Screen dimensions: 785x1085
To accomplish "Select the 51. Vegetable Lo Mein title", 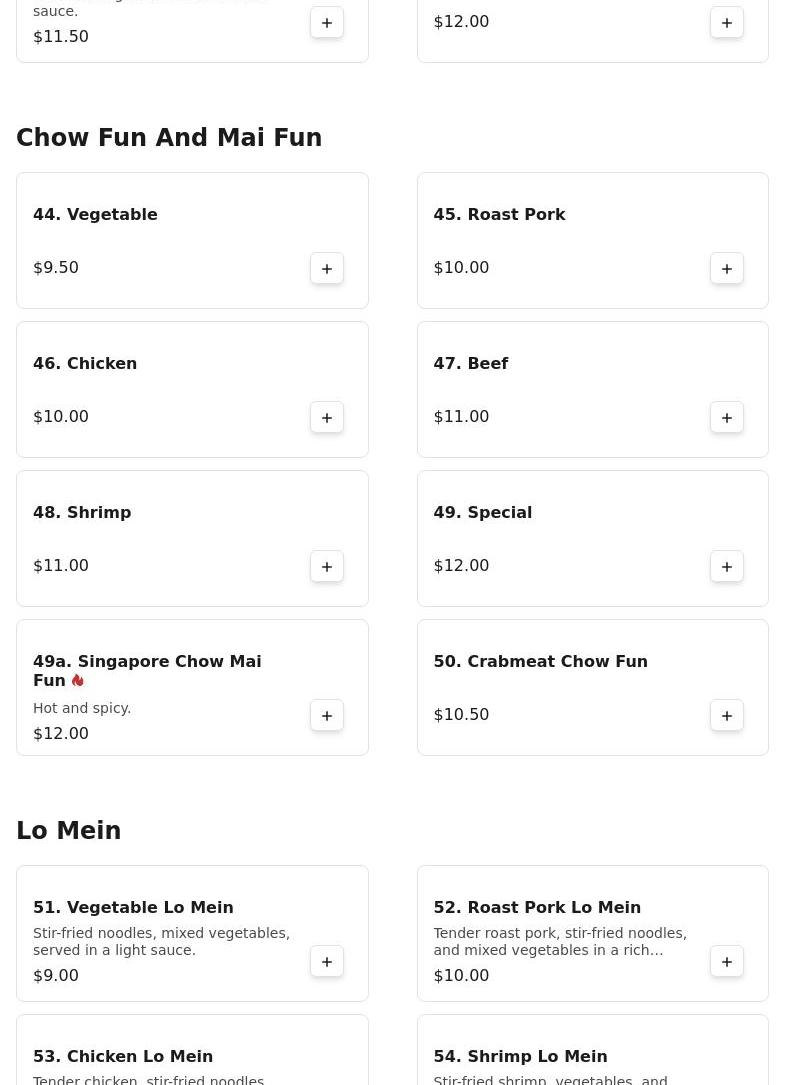I will (133, 907).
